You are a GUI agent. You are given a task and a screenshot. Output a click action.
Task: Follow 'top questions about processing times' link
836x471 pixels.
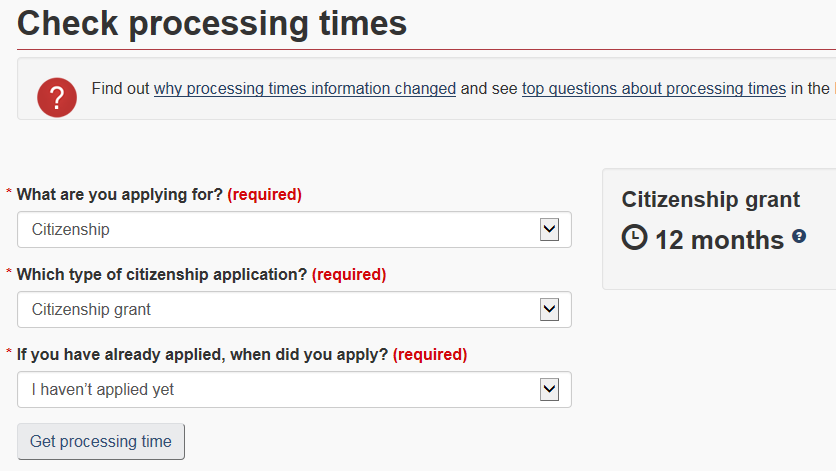[x=653, y=89]
